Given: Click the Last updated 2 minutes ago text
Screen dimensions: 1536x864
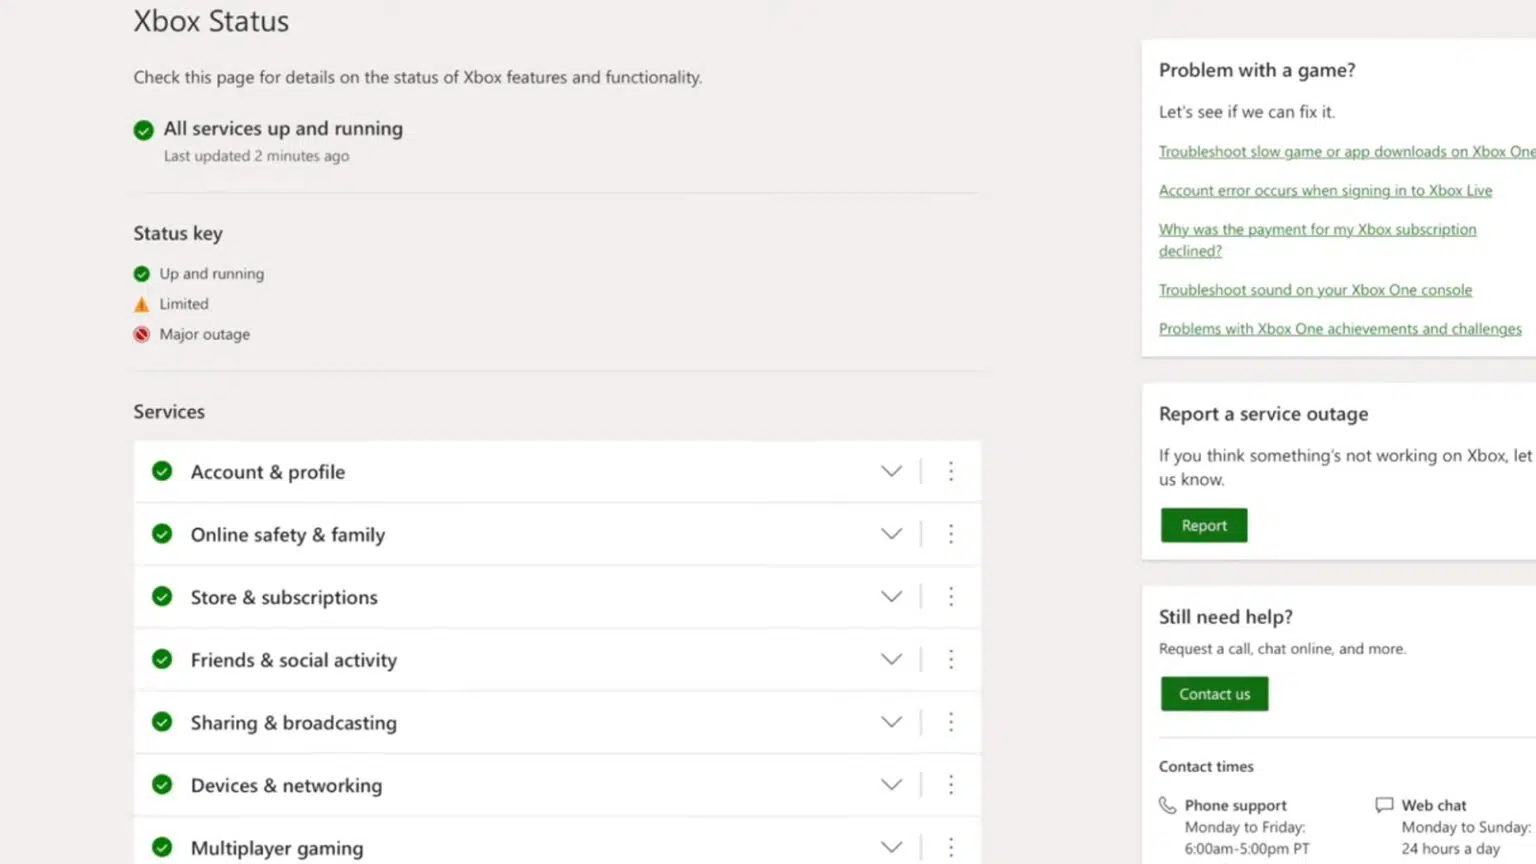Looking at the screenshot, I should [257, 156].
